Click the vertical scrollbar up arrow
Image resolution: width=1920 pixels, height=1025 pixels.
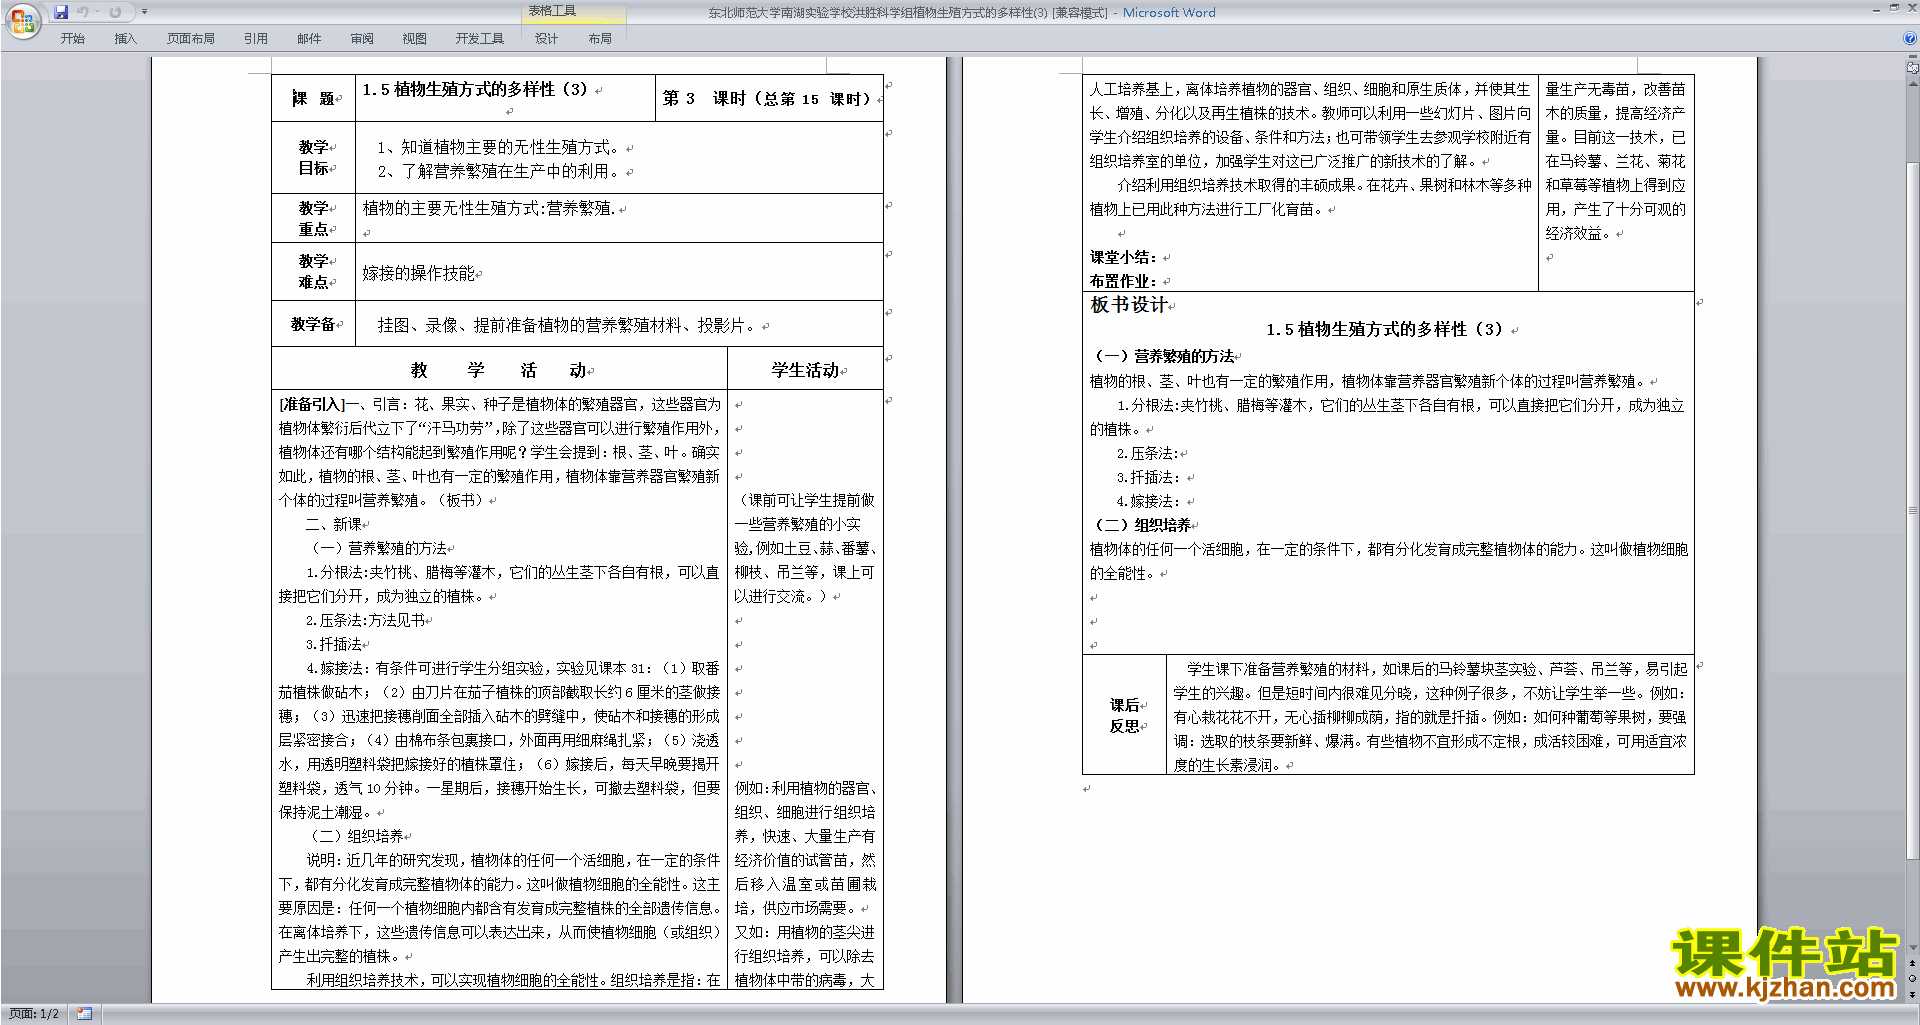tap(1913, 82)
